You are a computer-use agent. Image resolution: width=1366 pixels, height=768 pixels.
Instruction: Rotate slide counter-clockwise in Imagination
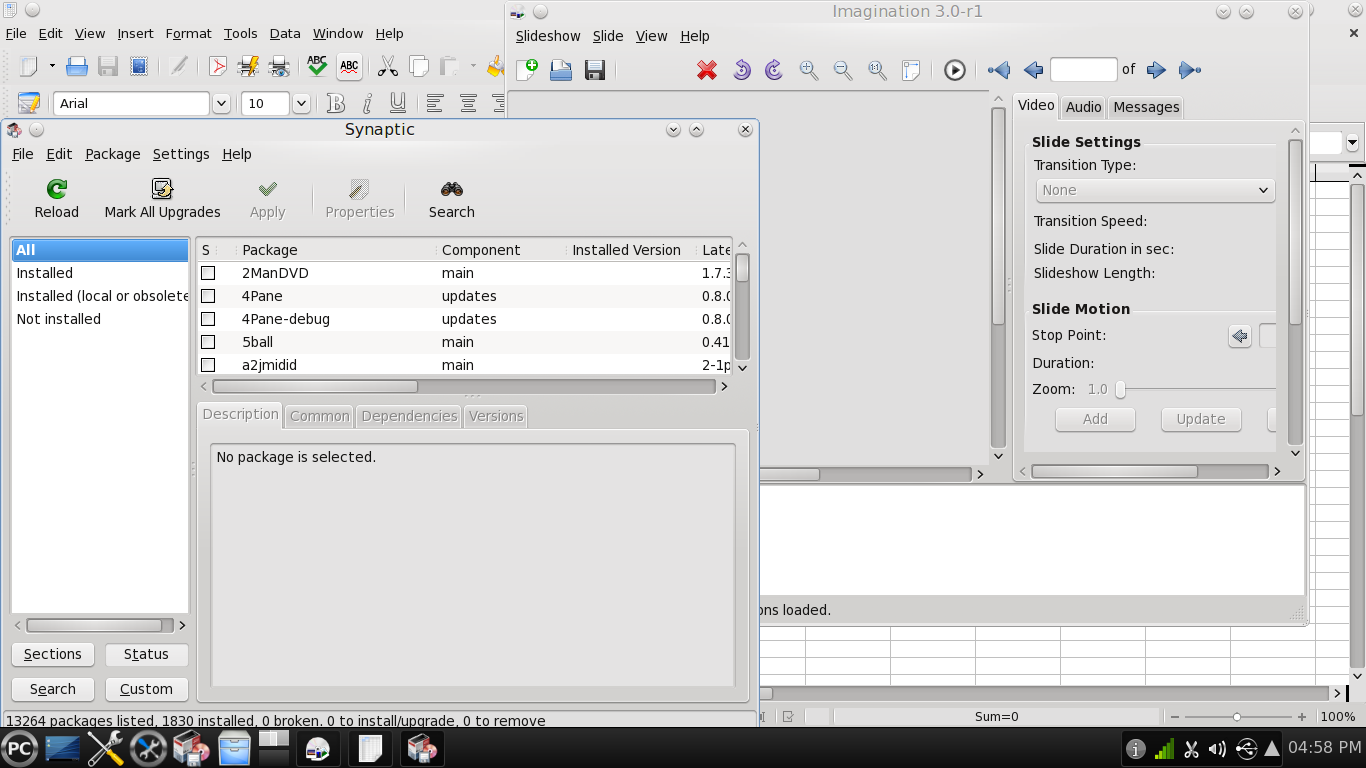(741, 70)
